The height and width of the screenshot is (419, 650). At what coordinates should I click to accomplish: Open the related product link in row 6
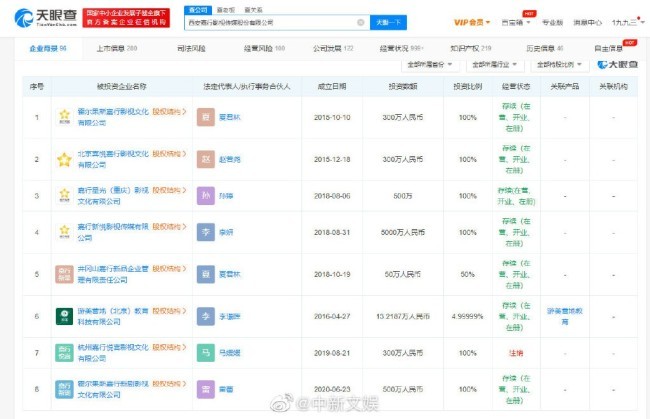click(x=565, y=316)
